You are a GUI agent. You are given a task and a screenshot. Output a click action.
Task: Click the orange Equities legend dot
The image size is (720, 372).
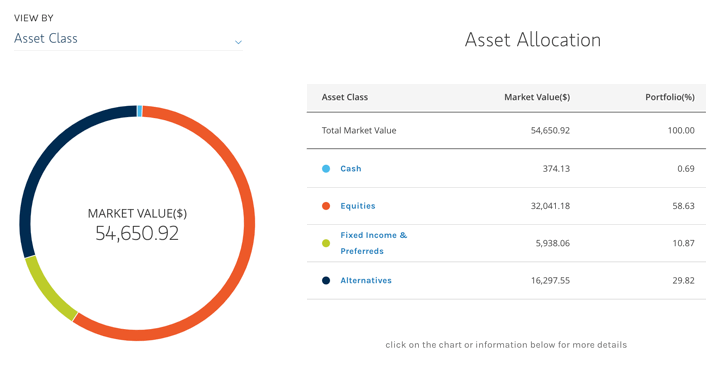pyautogui.click(x=326, y=206)
